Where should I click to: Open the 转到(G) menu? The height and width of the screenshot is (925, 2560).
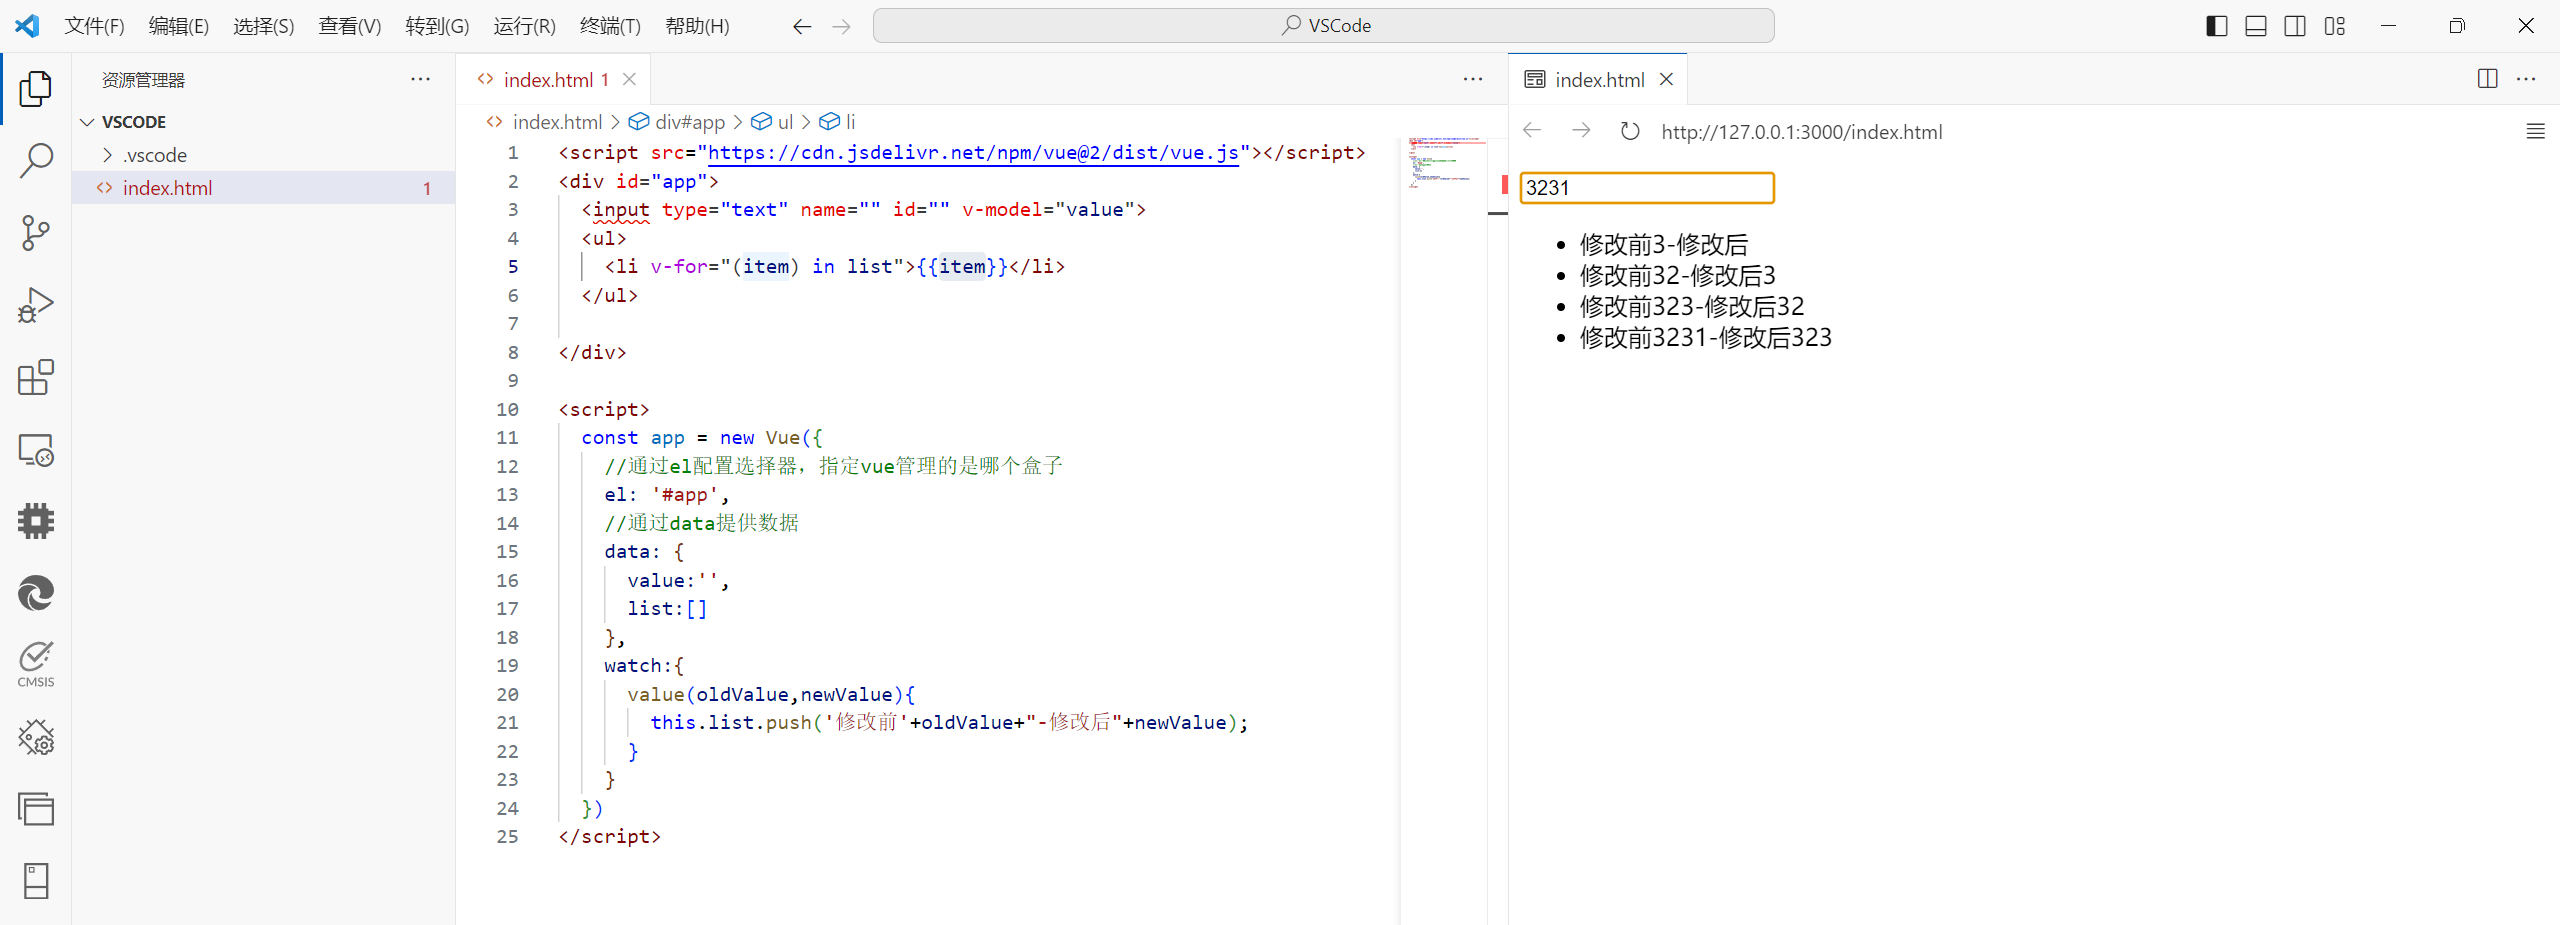[437, 26]
